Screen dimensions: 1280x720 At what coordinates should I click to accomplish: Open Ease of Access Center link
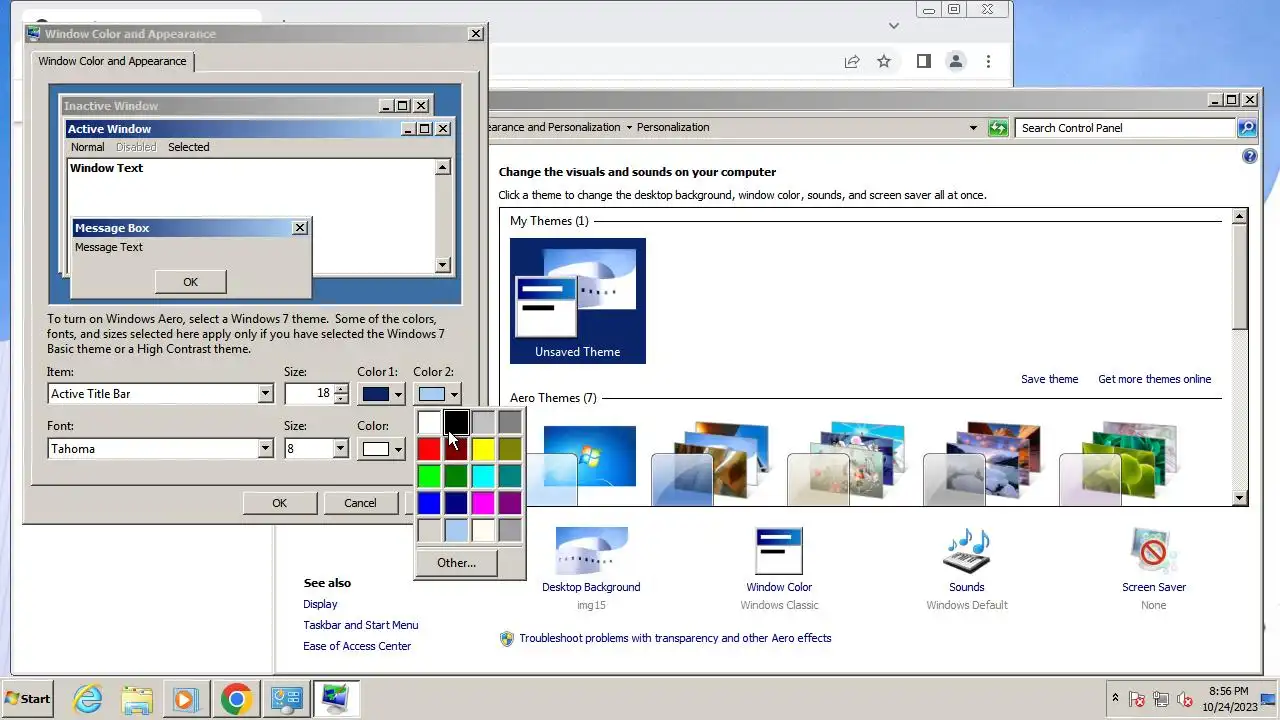[x=357, y=646]
